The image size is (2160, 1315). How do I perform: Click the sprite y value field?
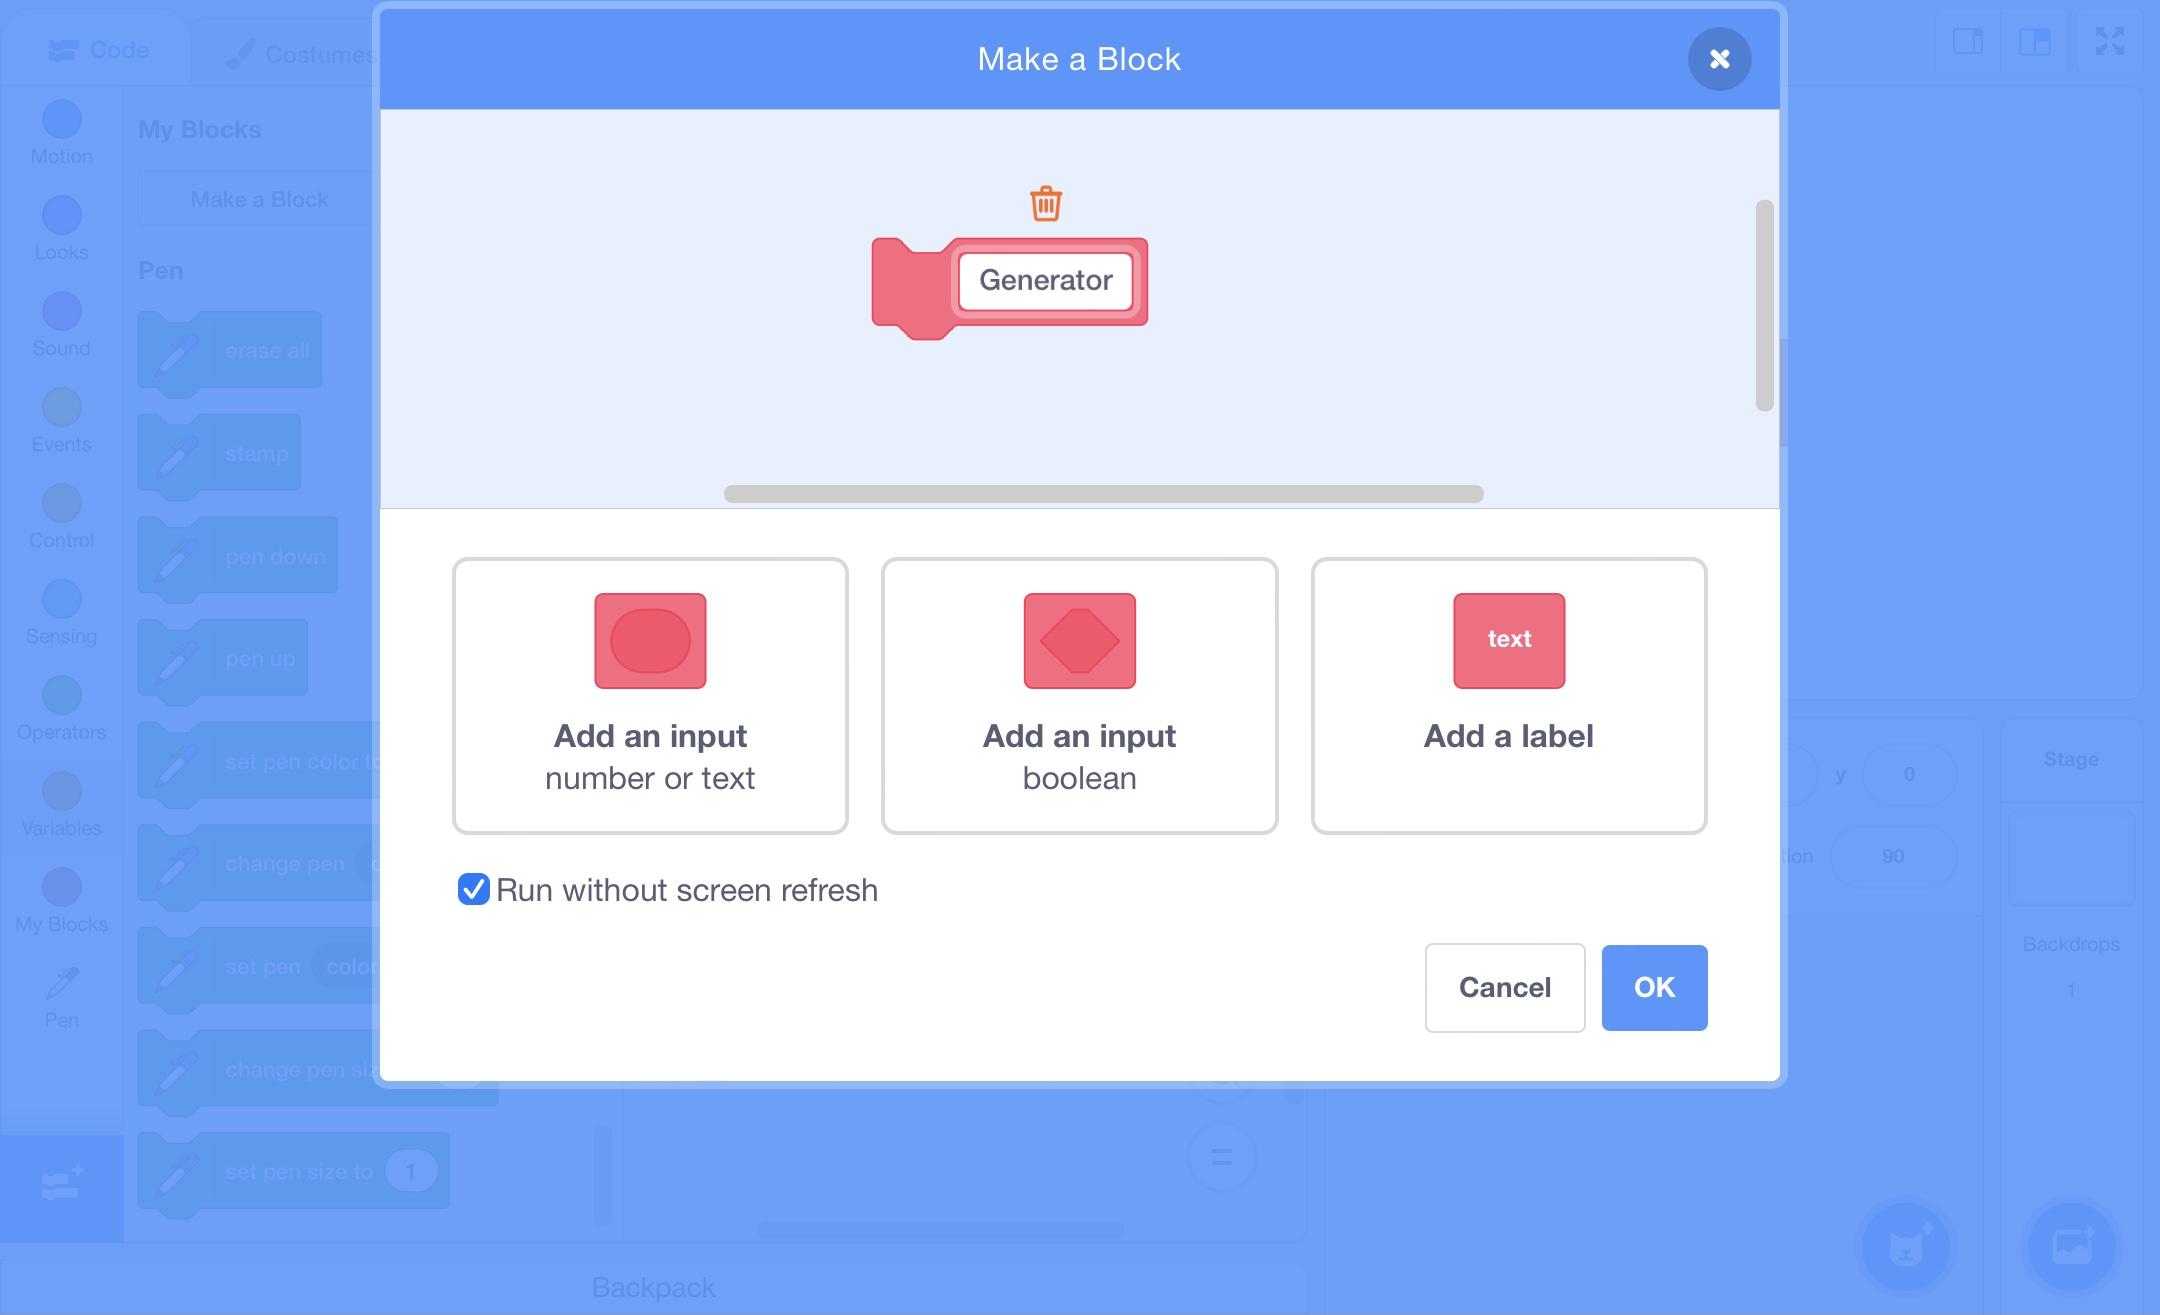[1909, 774]
